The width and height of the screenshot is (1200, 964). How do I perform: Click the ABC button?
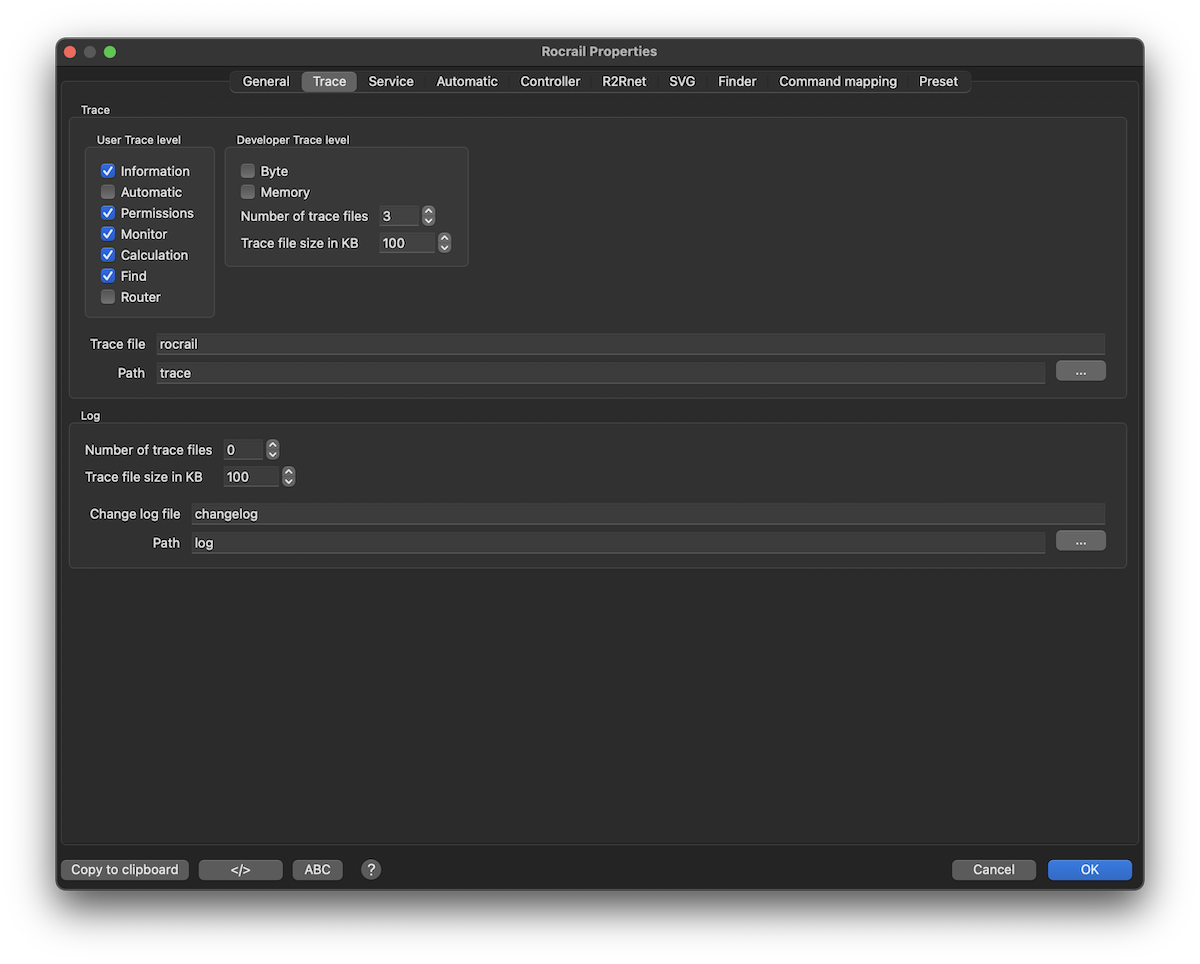click(317, 870)
